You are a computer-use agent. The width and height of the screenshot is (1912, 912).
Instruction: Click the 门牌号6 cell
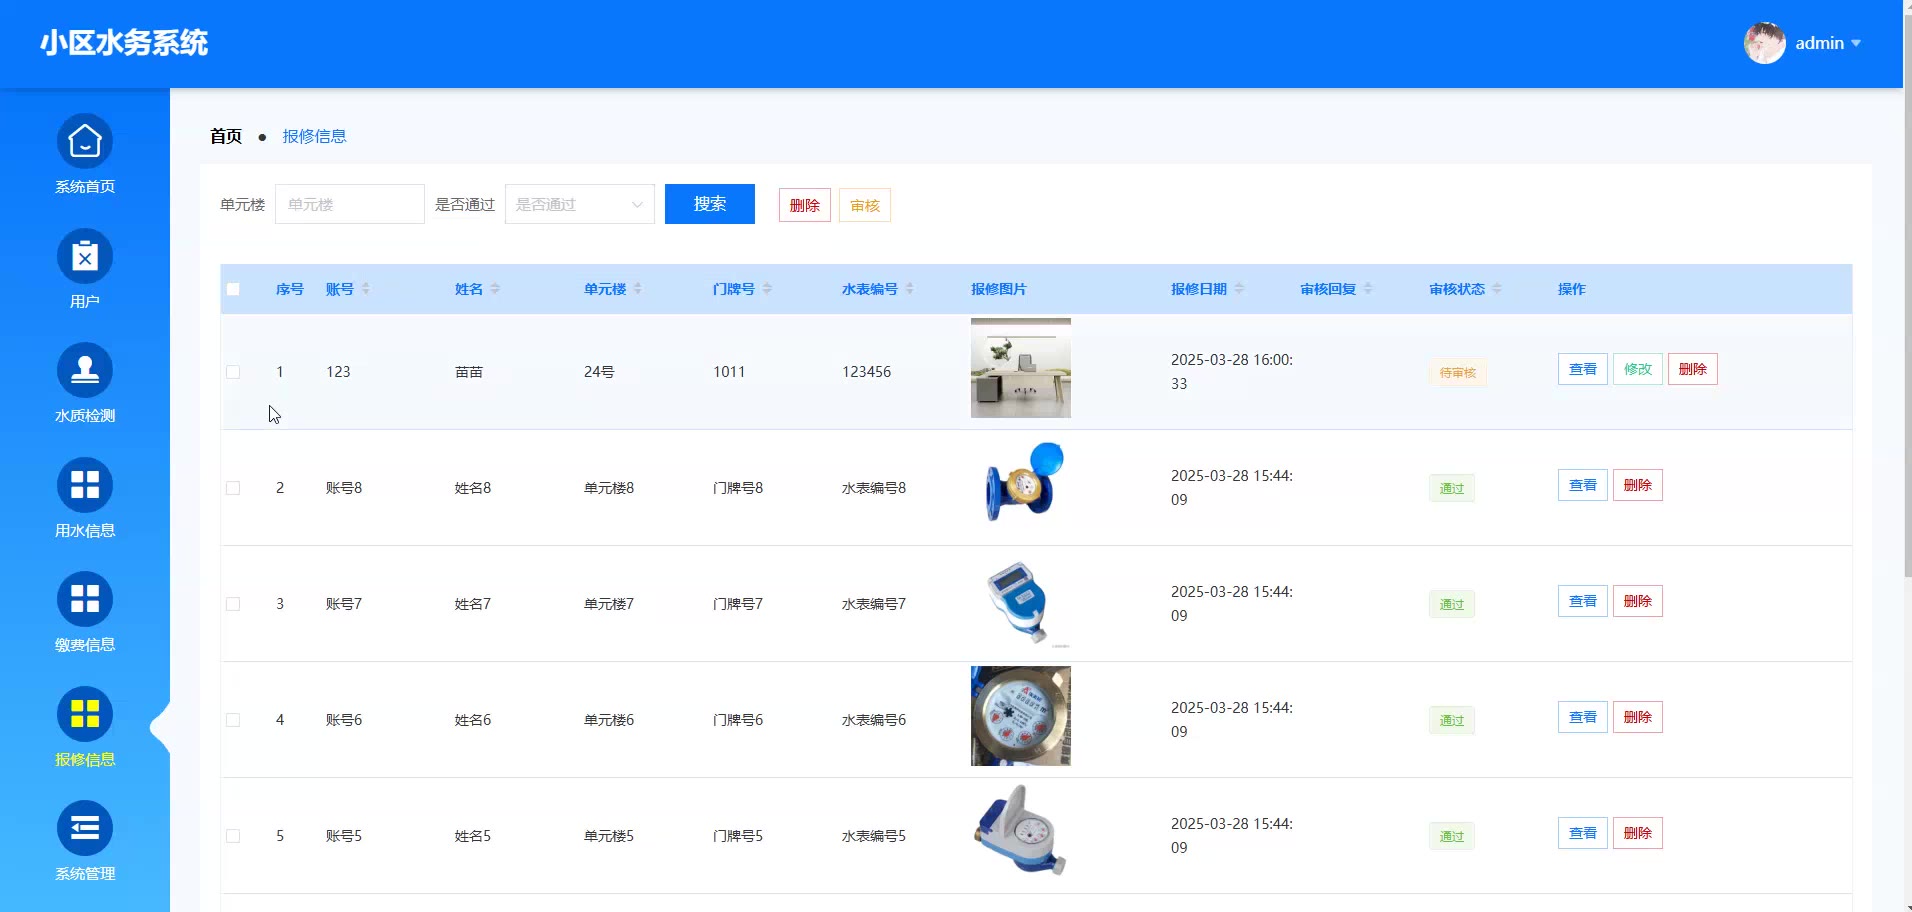(x=738, y=720)
